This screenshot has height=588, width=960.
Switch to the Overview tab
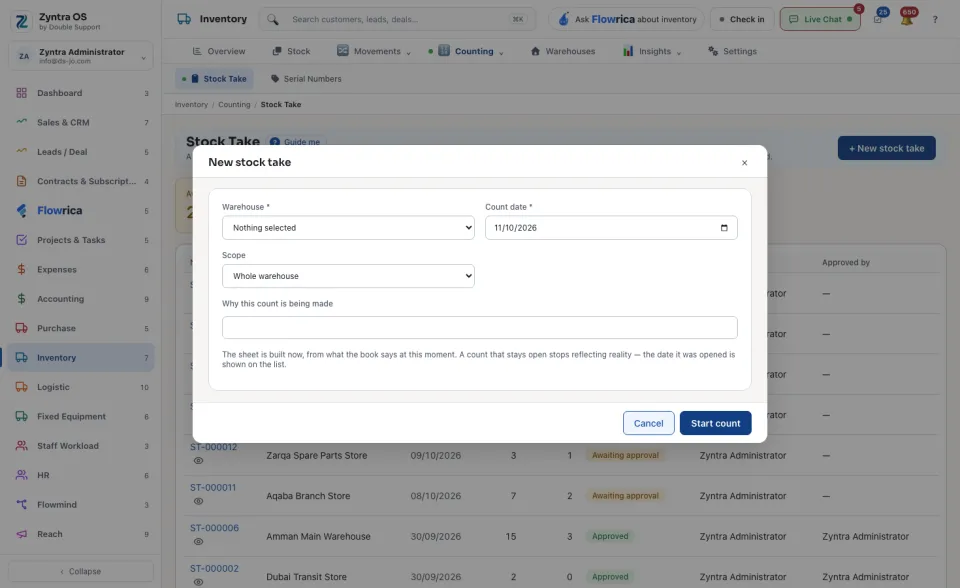tap(219, 51)
